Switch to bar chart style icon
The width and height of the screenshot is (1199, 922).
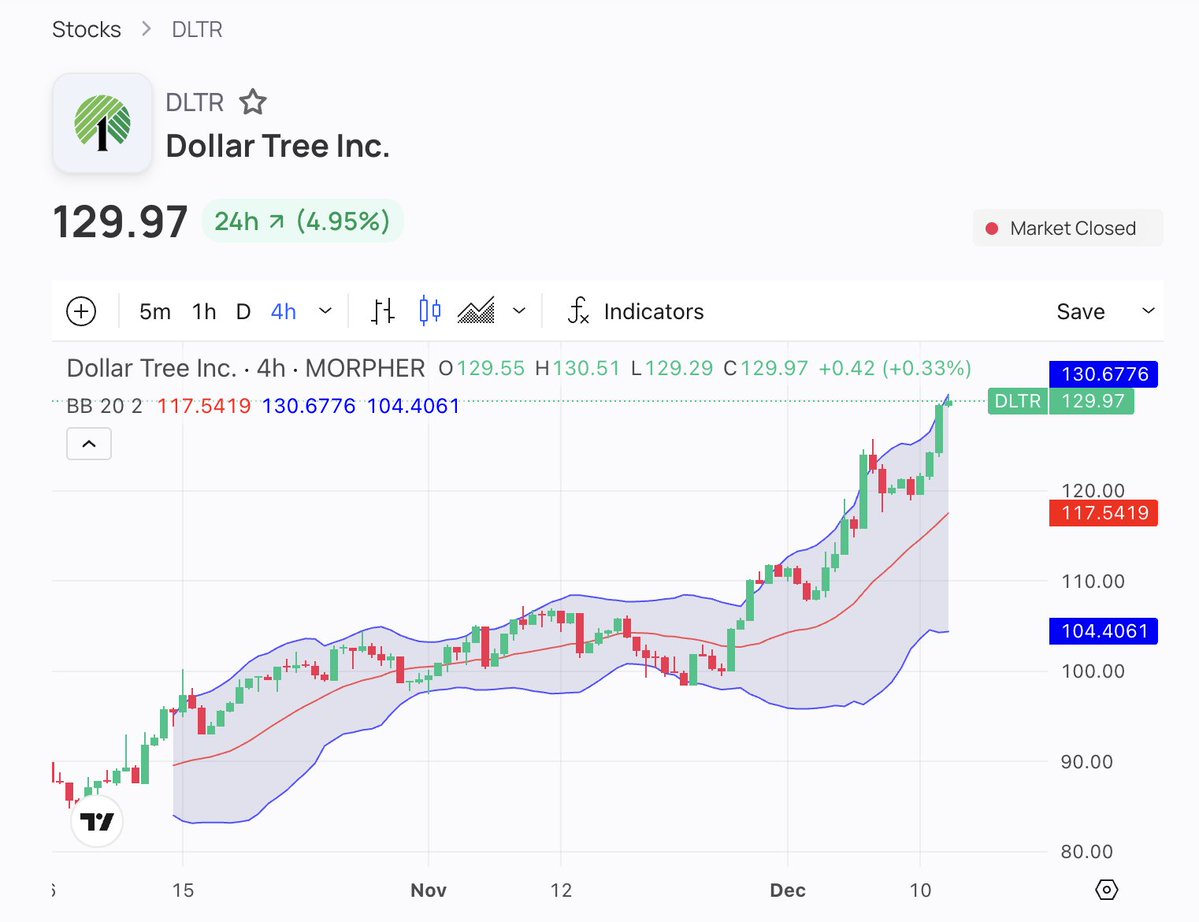coord(382,311)
